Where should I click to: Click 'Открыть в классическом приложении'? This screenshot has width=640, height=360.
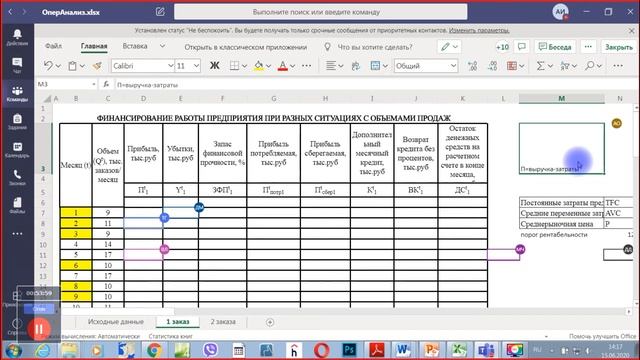(x=246, y=47)
